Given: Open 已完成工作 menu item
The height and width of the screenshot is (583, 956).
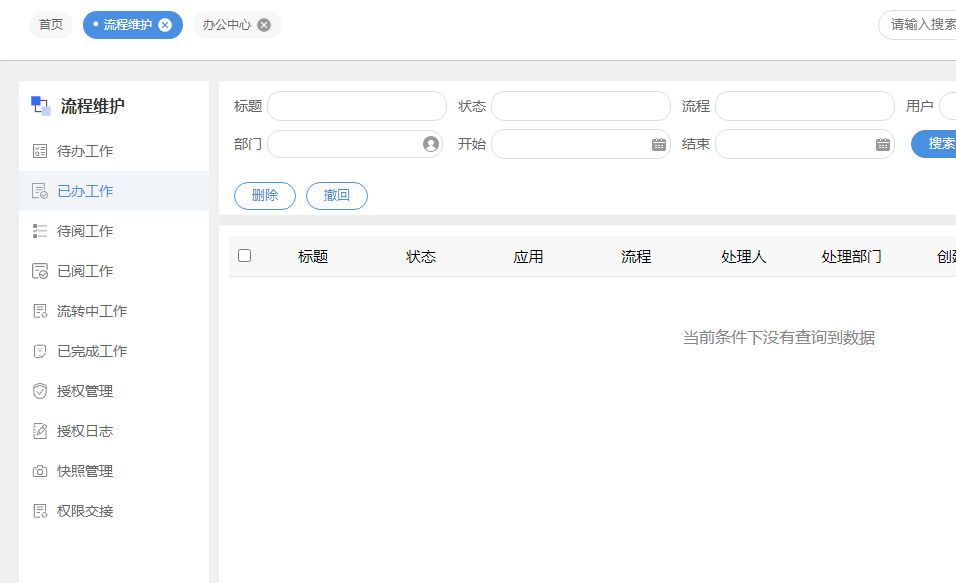Looking at the screenshot, I should 114,351.
